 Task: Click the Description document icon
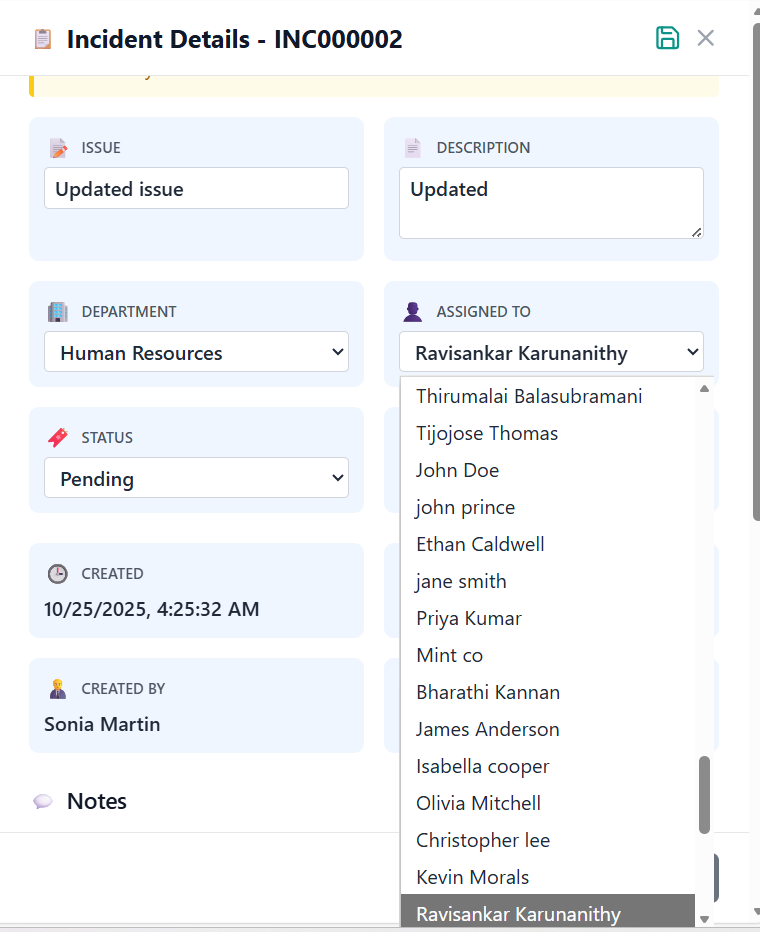(413, 148)
